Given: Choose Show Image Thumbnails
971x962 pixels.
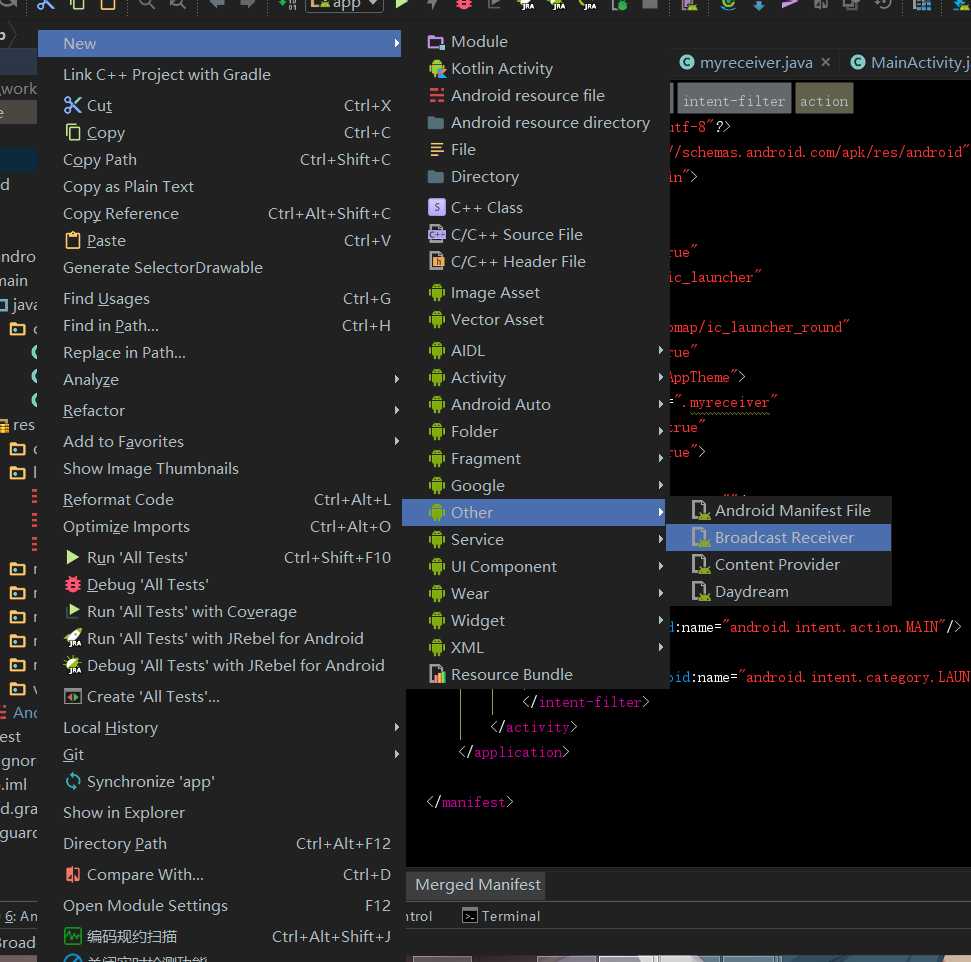Looking at the screenshot, I should [219, 468].
